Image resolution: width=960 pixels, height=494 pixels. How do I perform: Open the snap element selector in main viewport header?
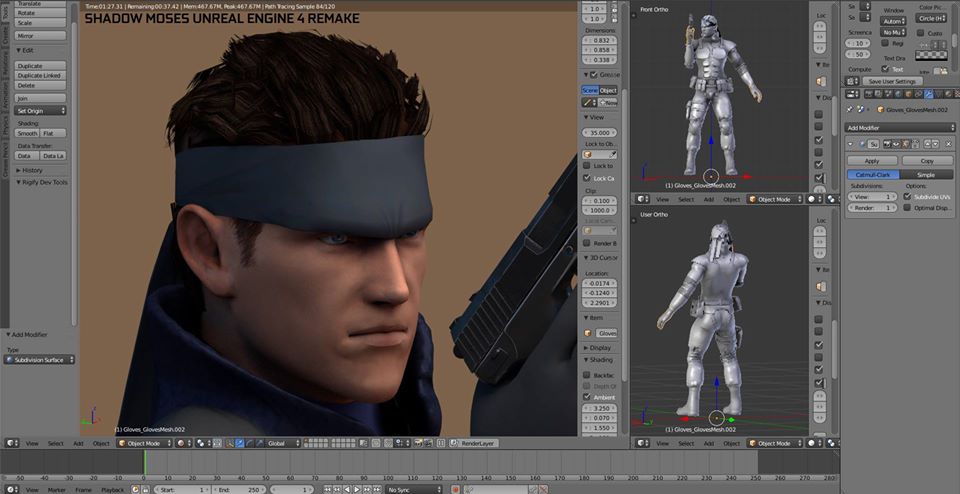click(402, 443)
